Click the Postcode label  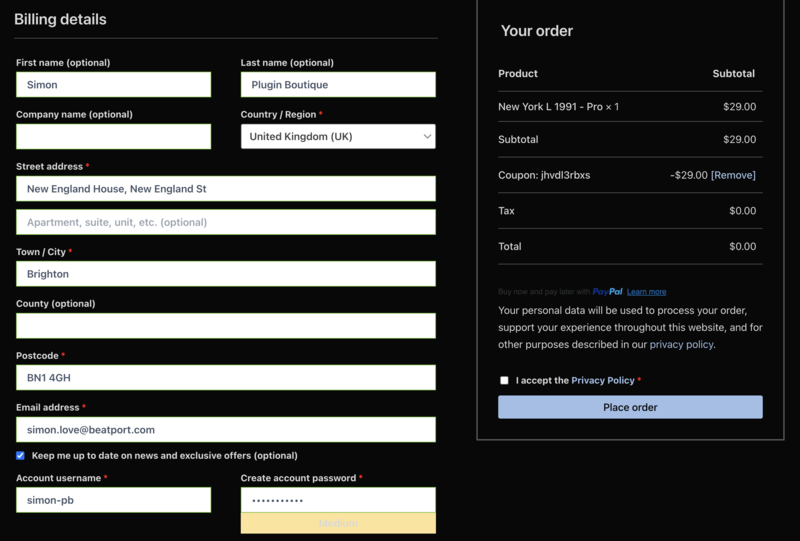(37, 355)
